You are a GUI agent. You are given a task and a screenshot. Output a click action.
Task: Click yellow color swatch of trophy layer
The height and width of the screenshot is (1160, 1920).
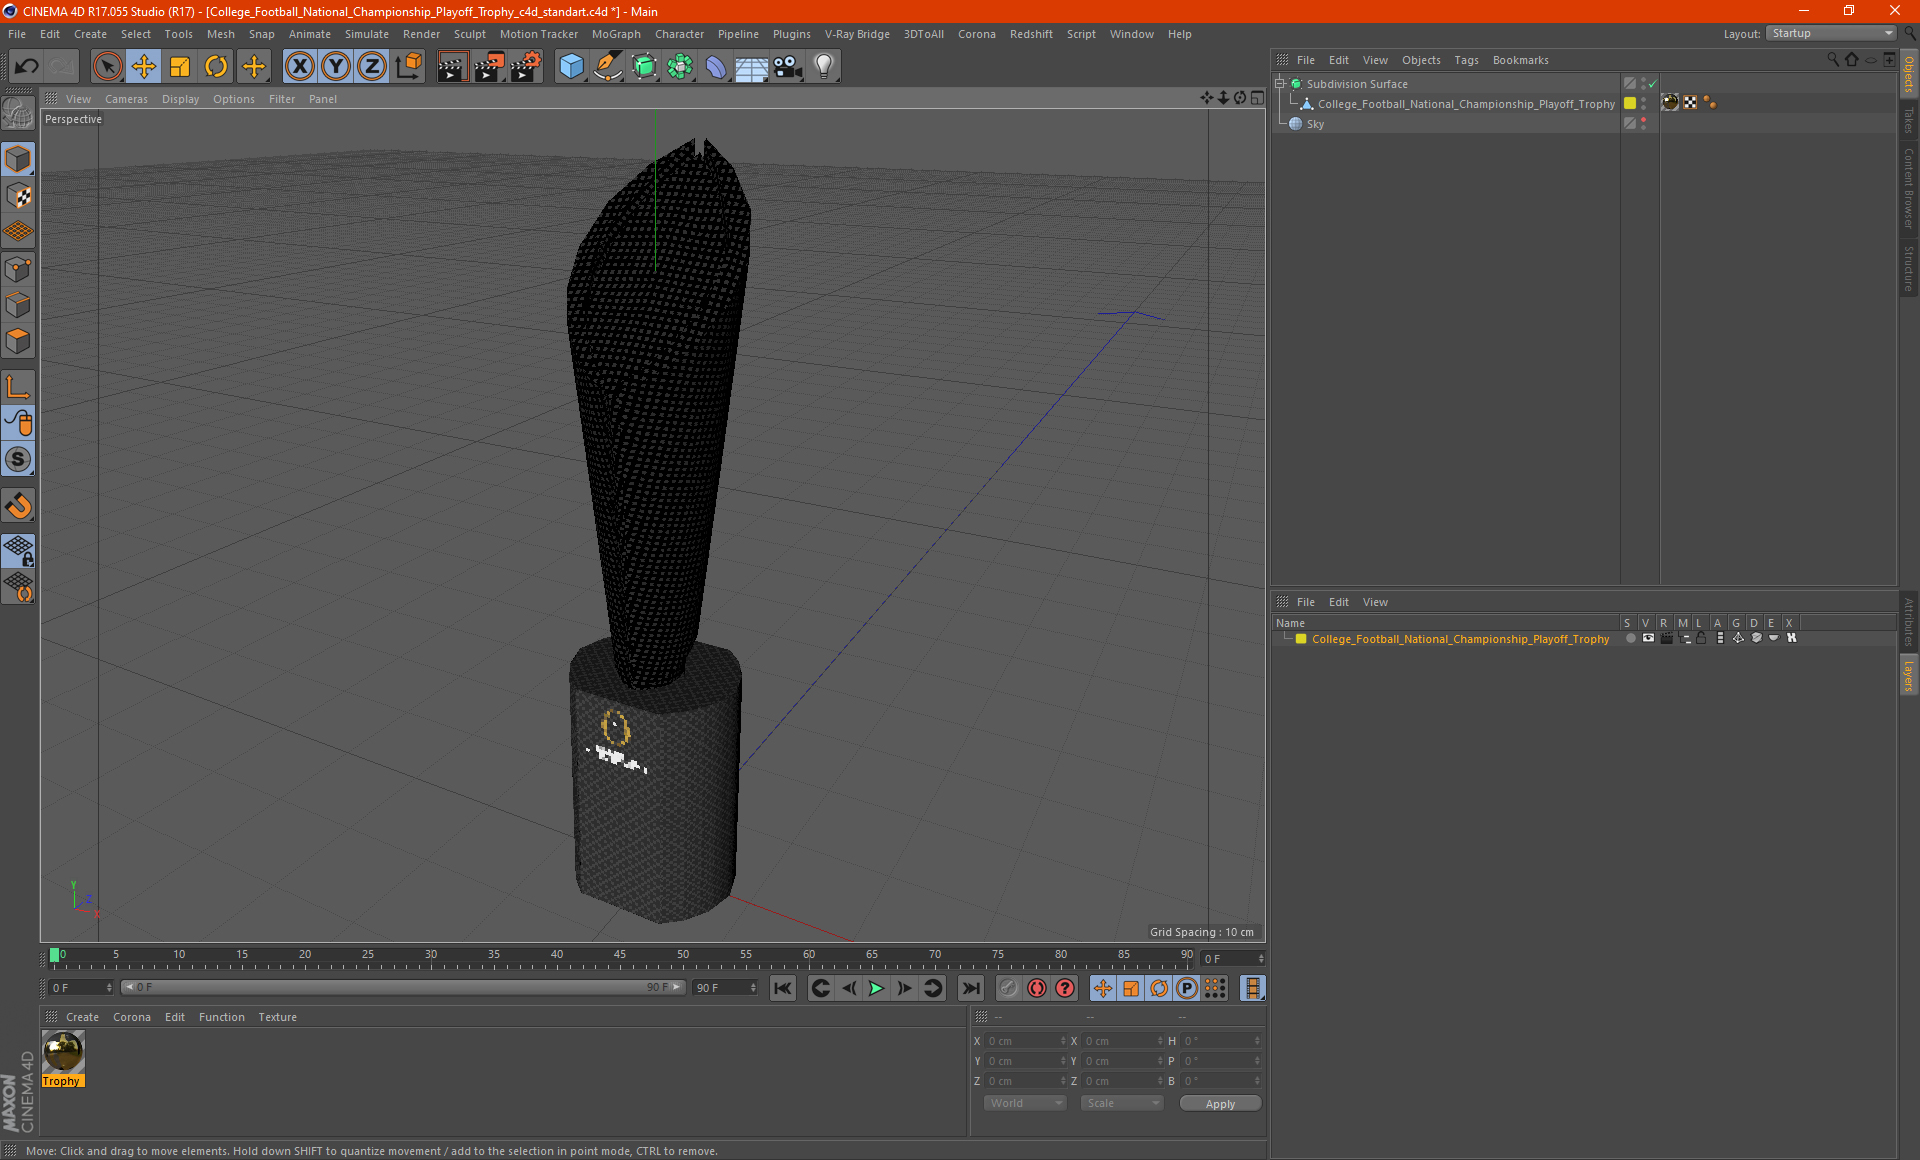click(x=1301, y=639)
